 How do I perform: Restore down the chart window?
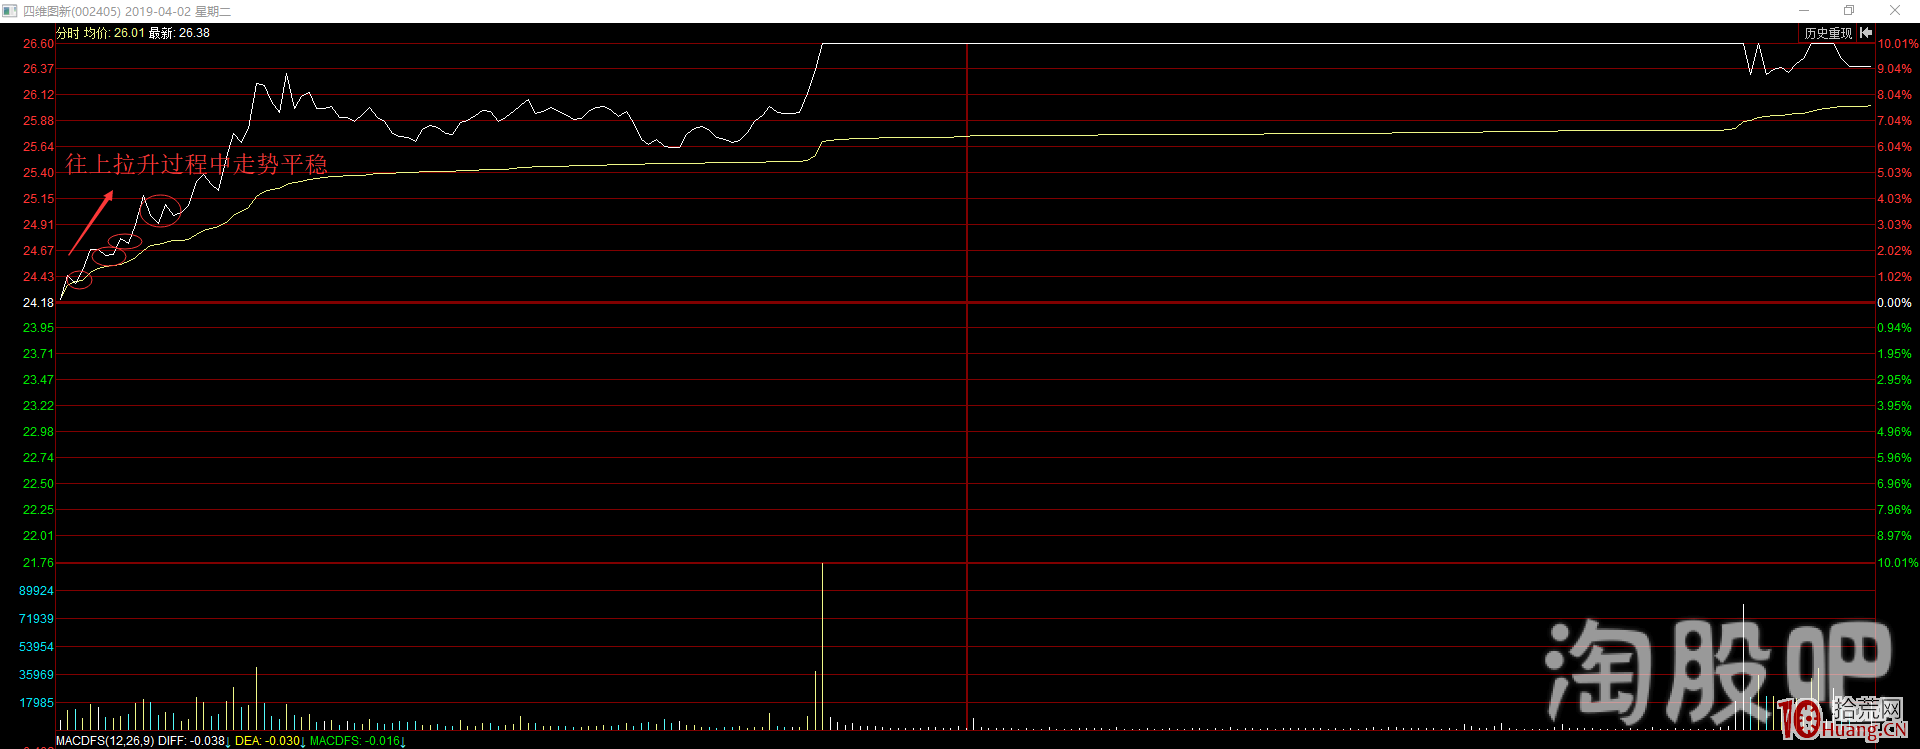pyautogui.click(x=1849, y=11)
